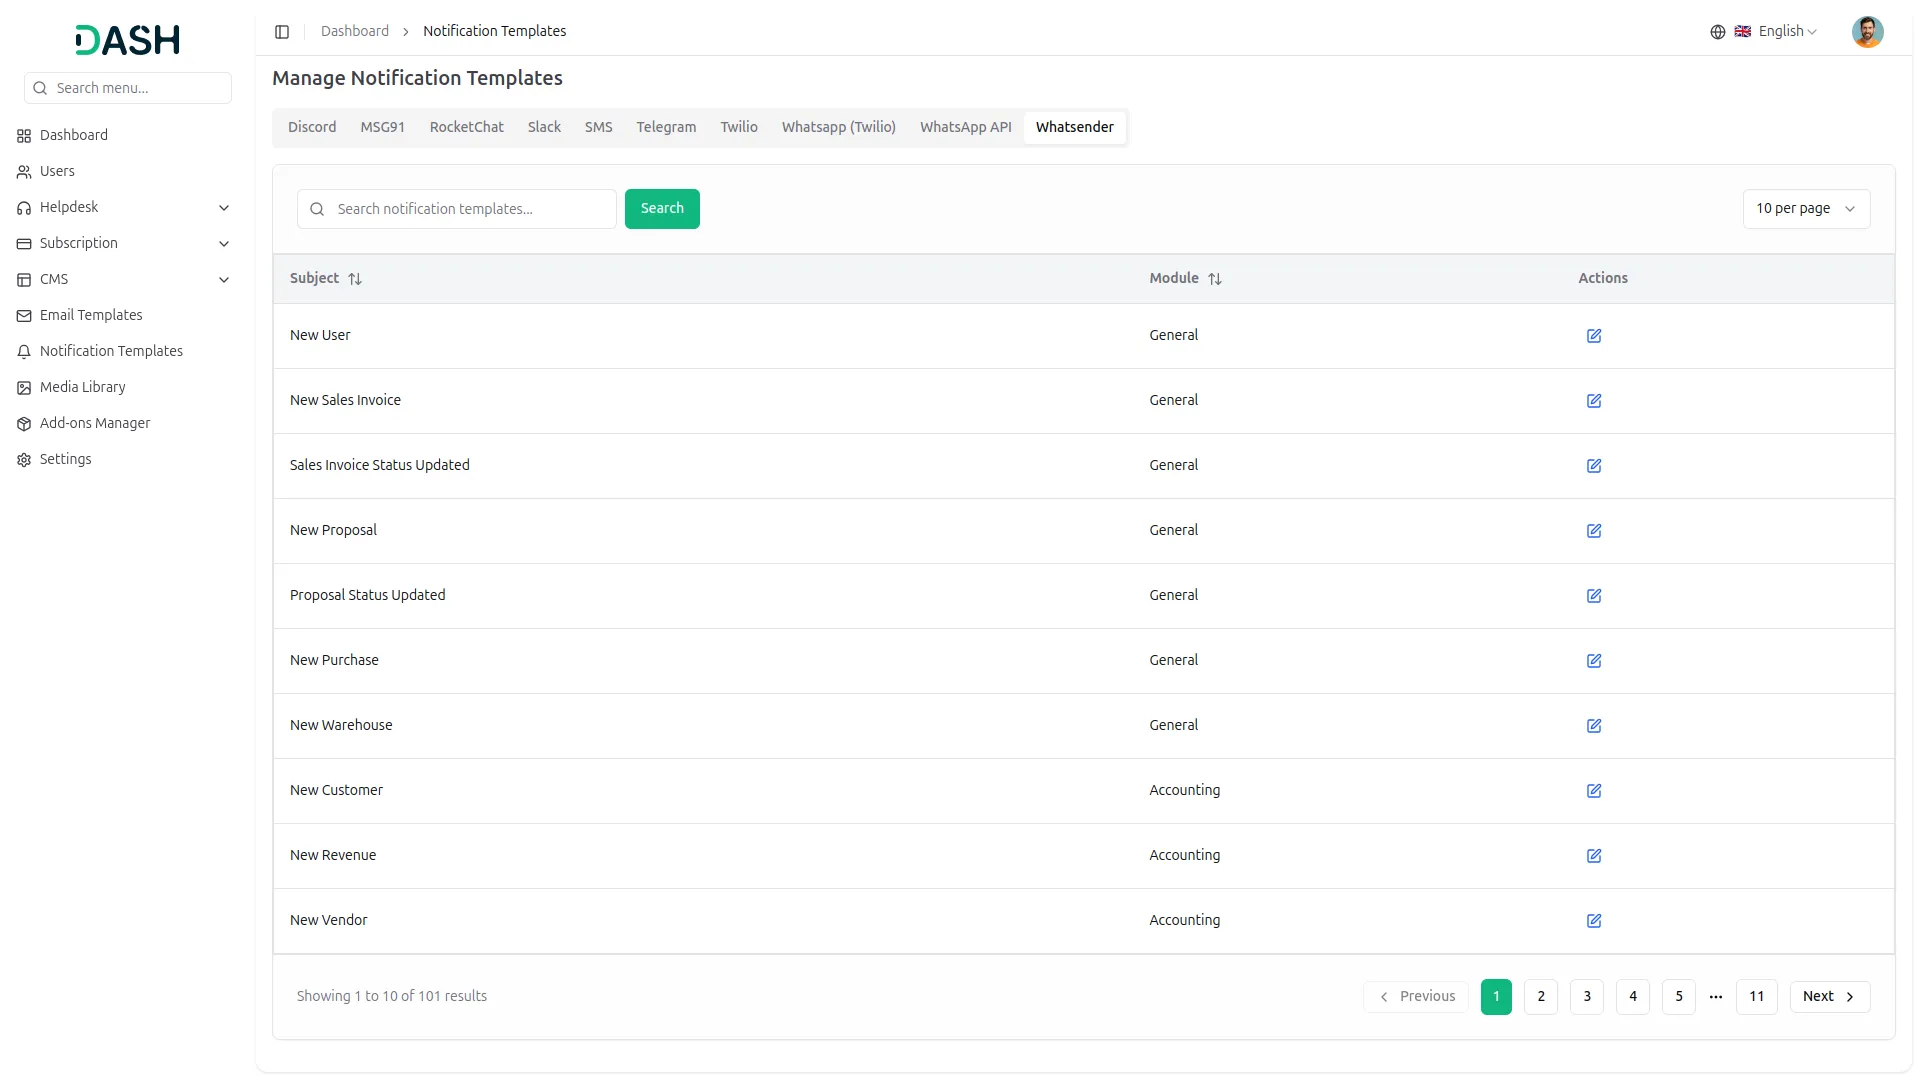Image resolution: width=1920 pixels, height=1080 pixels.
Task: Open Media Library in sidebar
Action: tap(82, 387)
